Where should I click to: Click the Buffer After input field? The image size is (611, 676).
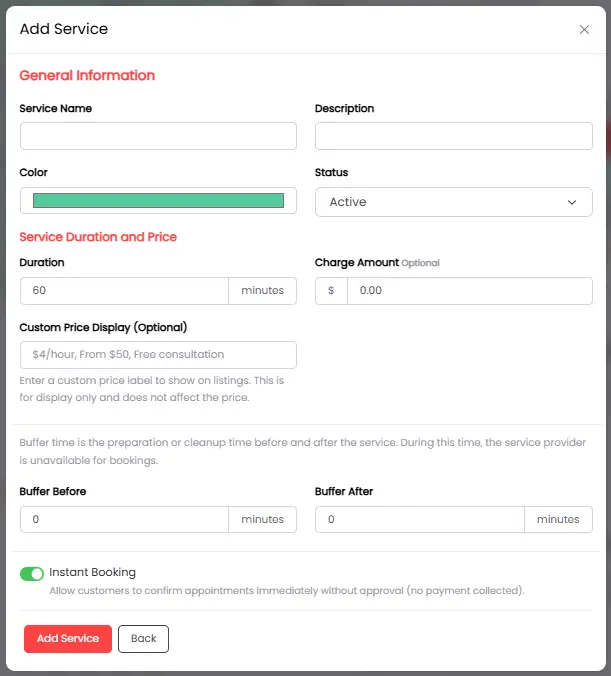[x=419, y=519]
